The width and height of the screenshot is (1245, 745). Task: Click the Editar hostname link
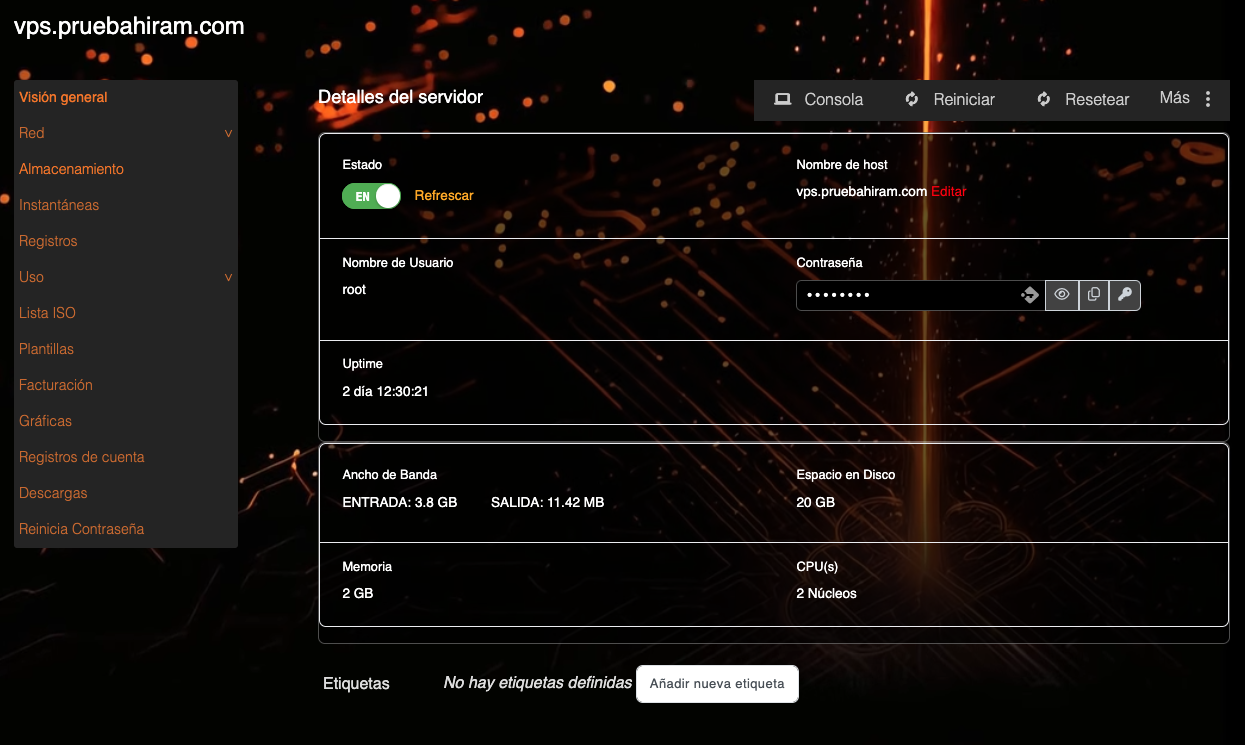coord(948,191)
